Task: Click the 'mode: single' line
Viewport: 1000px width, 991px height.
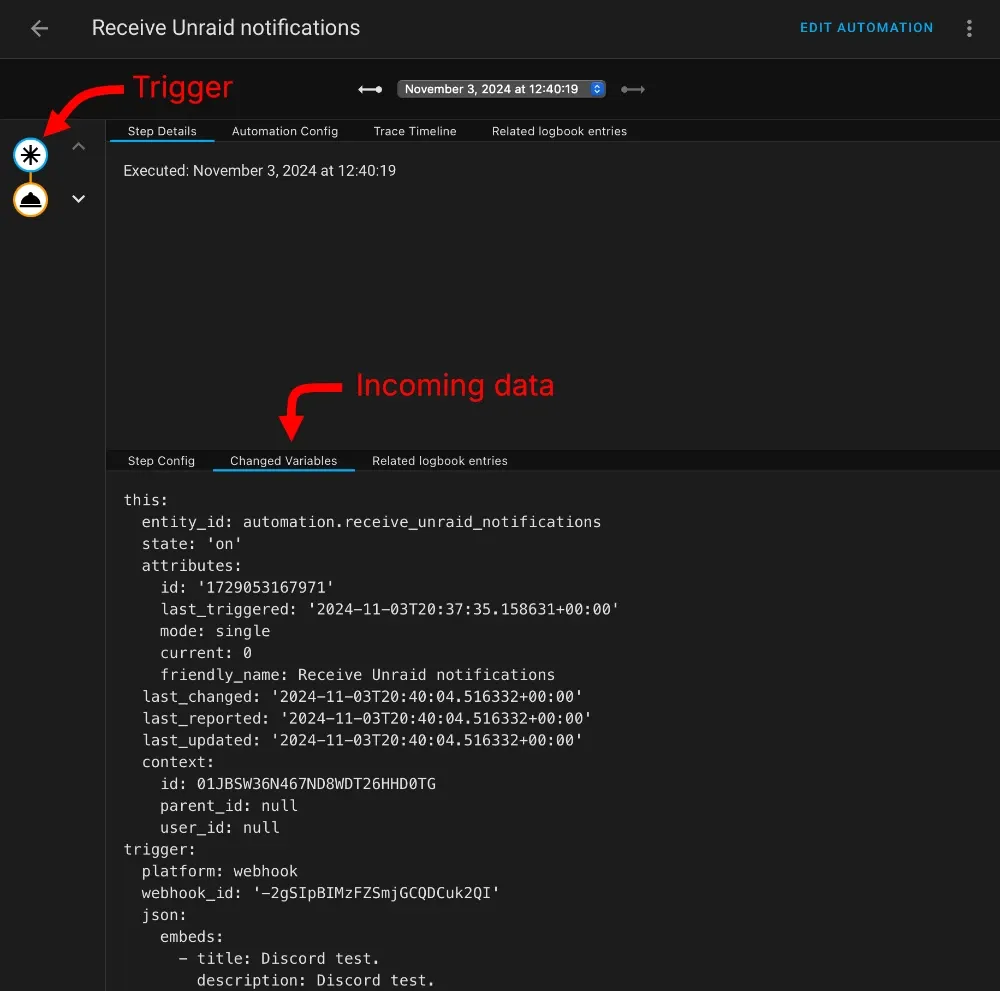Action: 215,631
